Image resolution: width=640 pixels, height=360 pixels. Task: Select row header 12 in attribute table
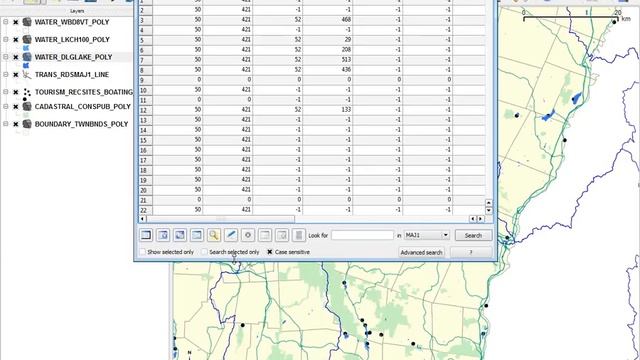[146, 110]
